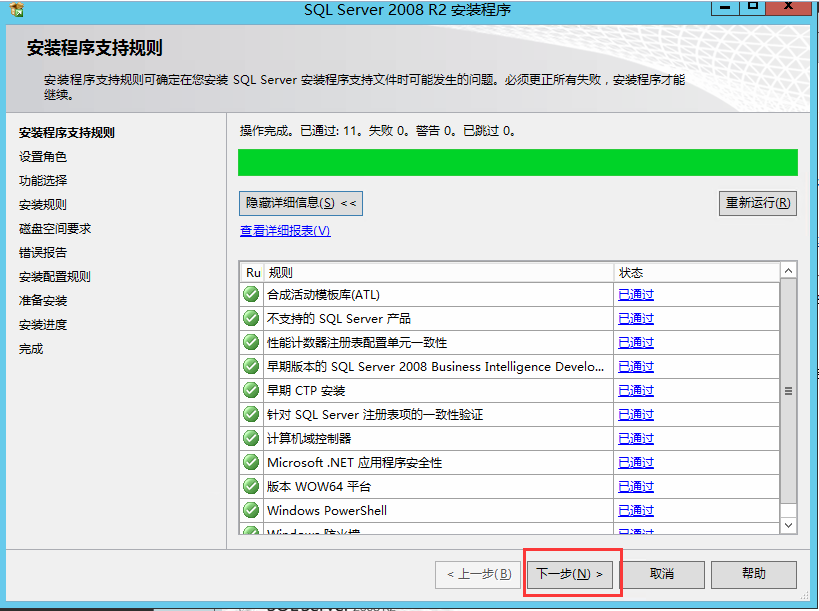This screenshot has height=611, width=819.
Task: Click green check icon for Windows PowerShell
Action: point(251,511)
